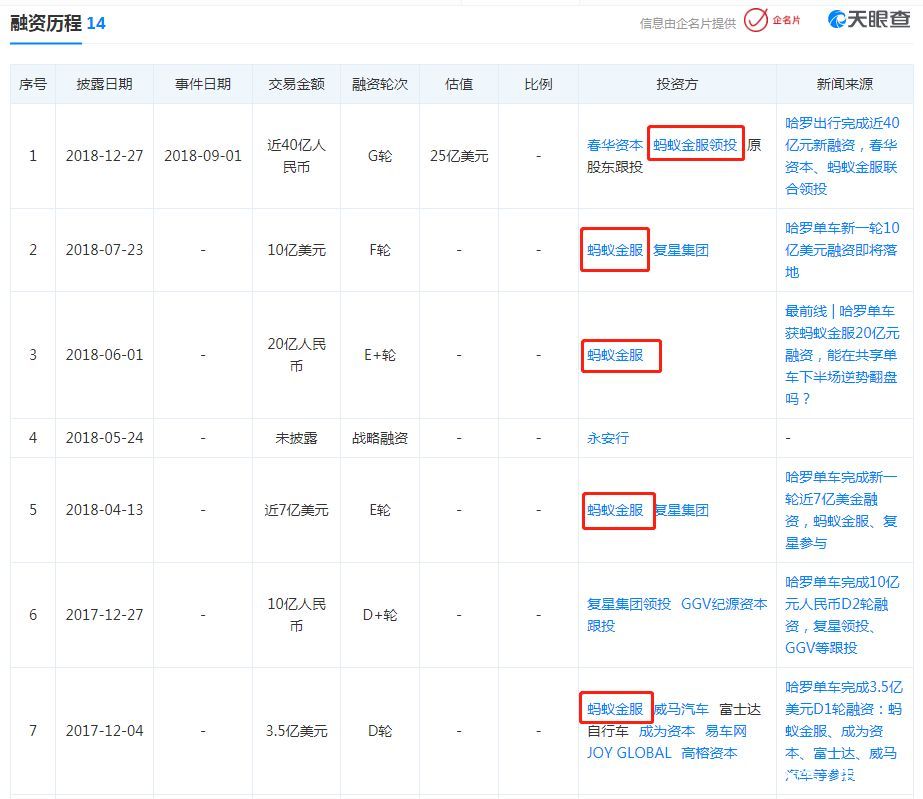Select the date cell 2018-07-23
Viewport: 923px width, 799px height.
pyautogui.click(x=104, y=250)
